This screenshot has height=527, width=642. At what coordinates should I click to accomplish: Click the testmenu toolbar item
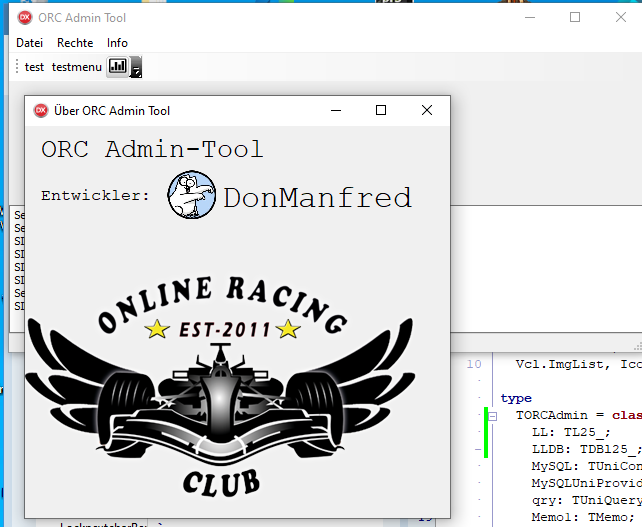[76, 67]
